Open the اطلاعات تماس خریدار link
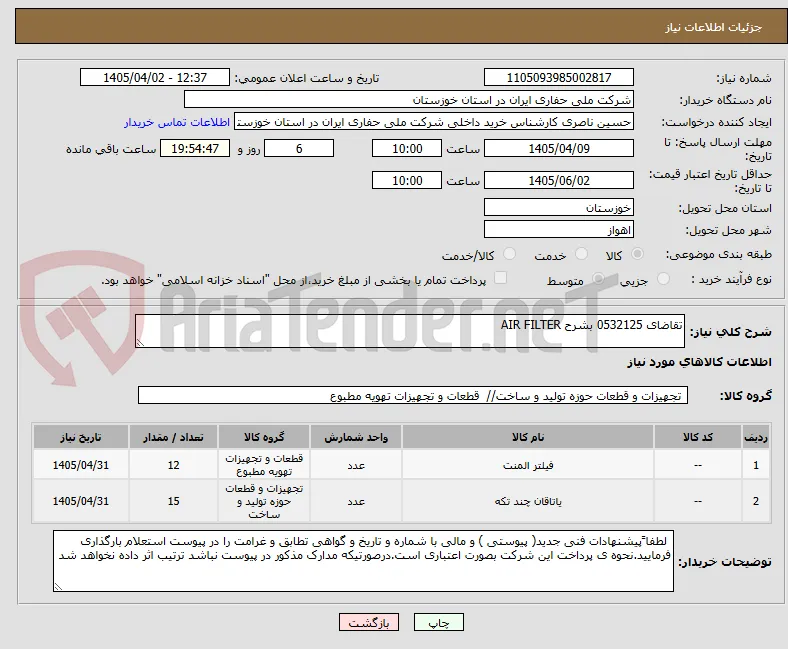The width and height of the screenshot is (788, 649). pyautogui.click(x=177, y=122)
